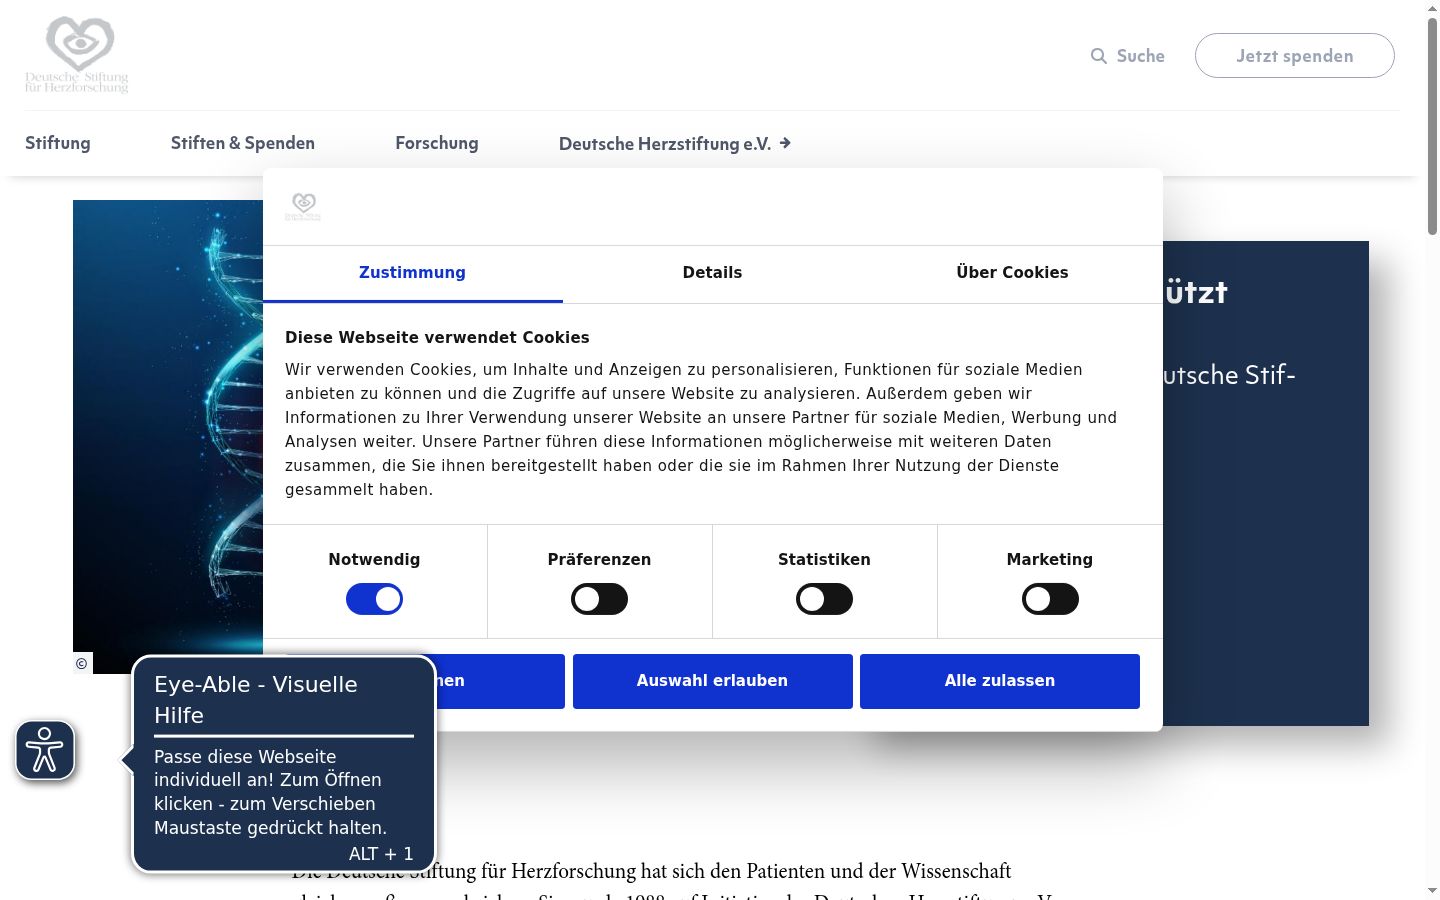1440x900 pixels.
Task: Click the Deutsche Stiftung für Herzforschung logo
Action: click(x=77, y=55)
